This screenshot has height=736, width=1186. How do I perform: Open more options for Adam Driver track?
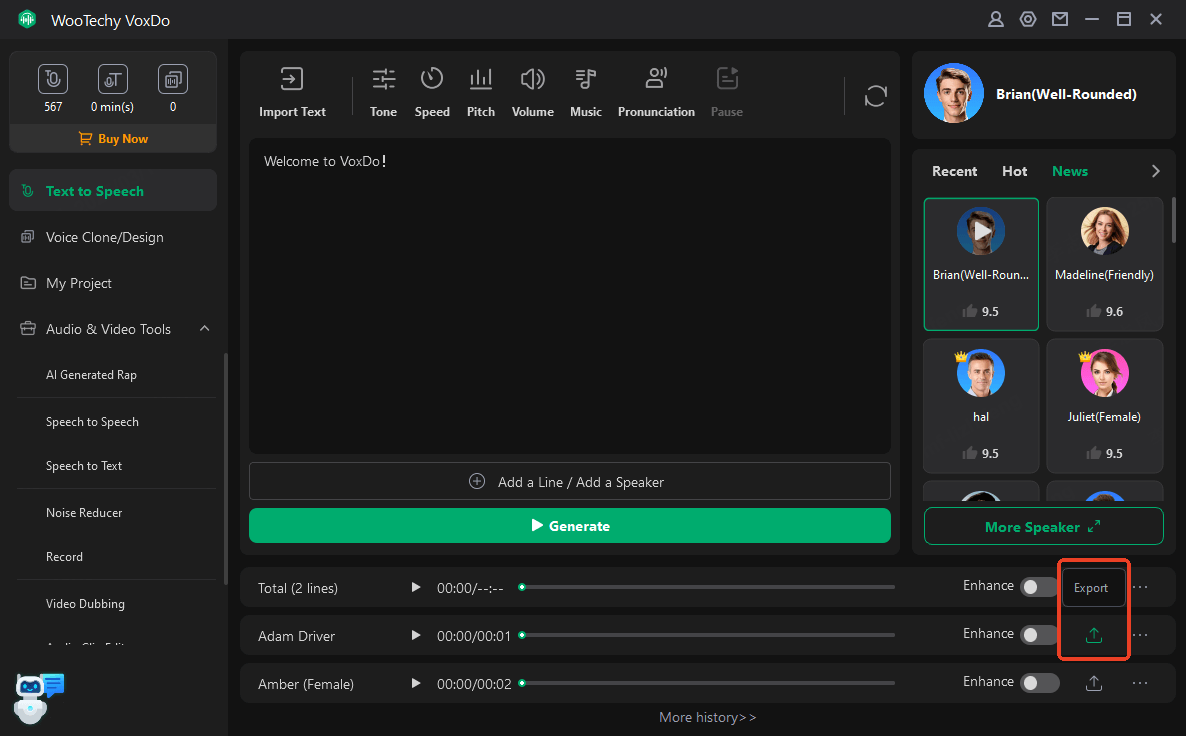click(x=1140, y=635)
